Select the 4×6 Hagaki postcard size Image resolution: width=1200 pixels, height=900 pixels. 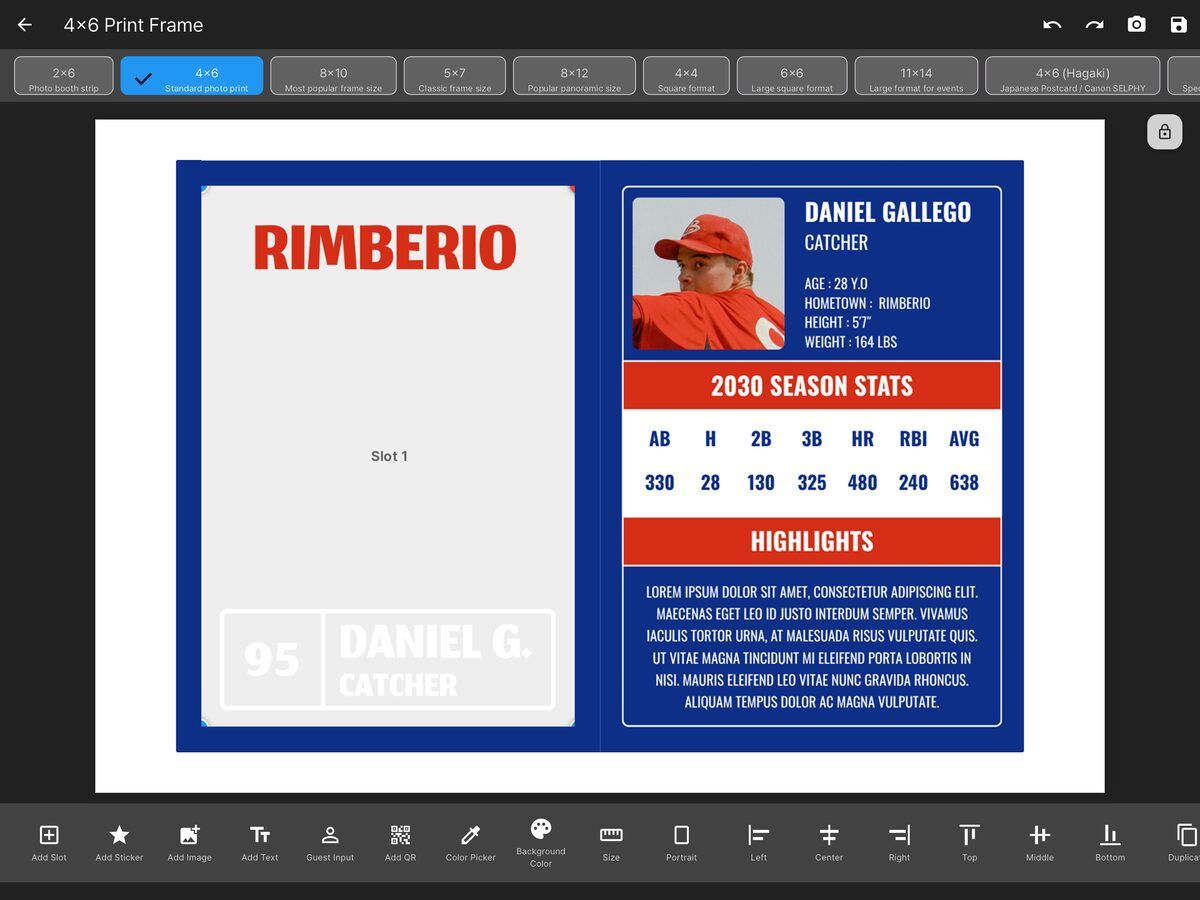1073,76
